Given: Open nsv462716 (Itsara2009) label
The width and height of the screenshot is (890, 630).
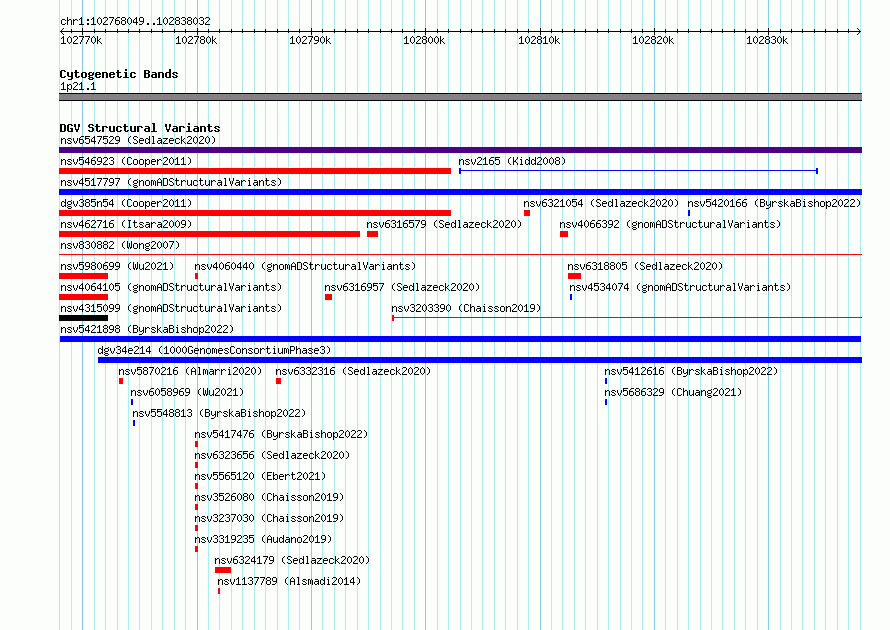Looking at the screenshot, I should [126, 224].
